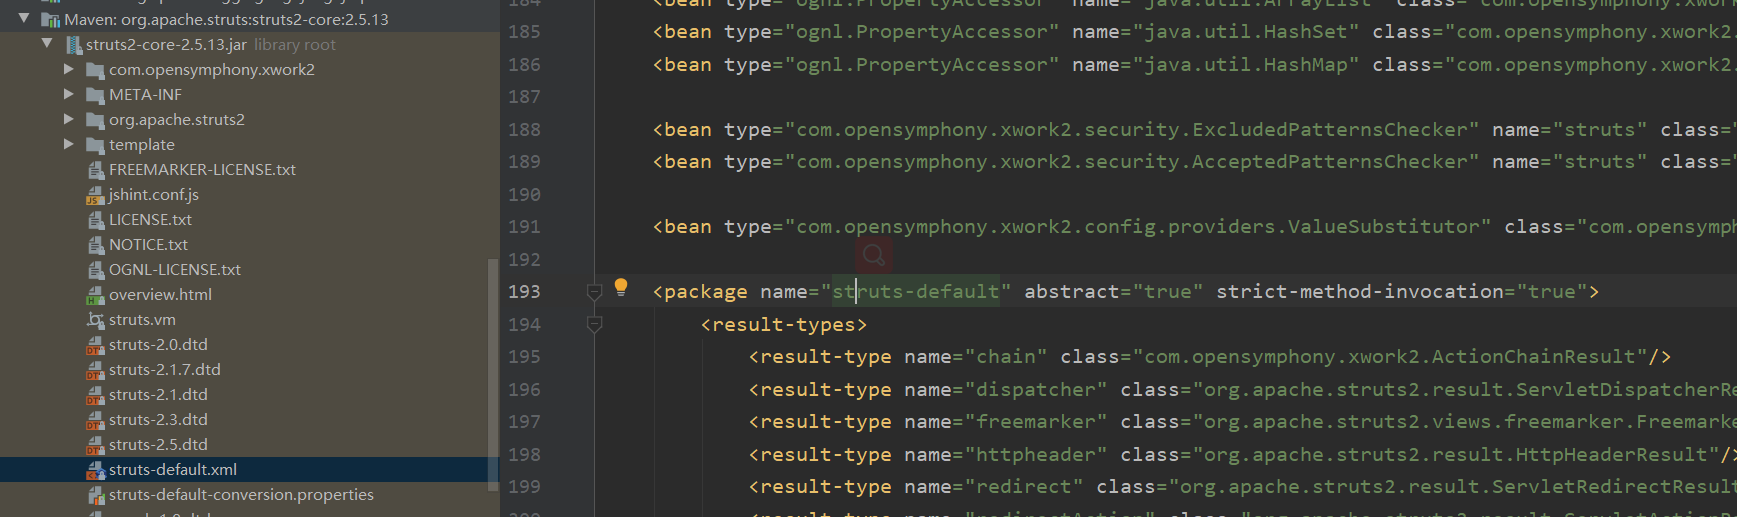Click "struts-default" package name in editor
The height and width of the screenshot is (517, 1737).
pyautogui.click(x=916, y=292)
